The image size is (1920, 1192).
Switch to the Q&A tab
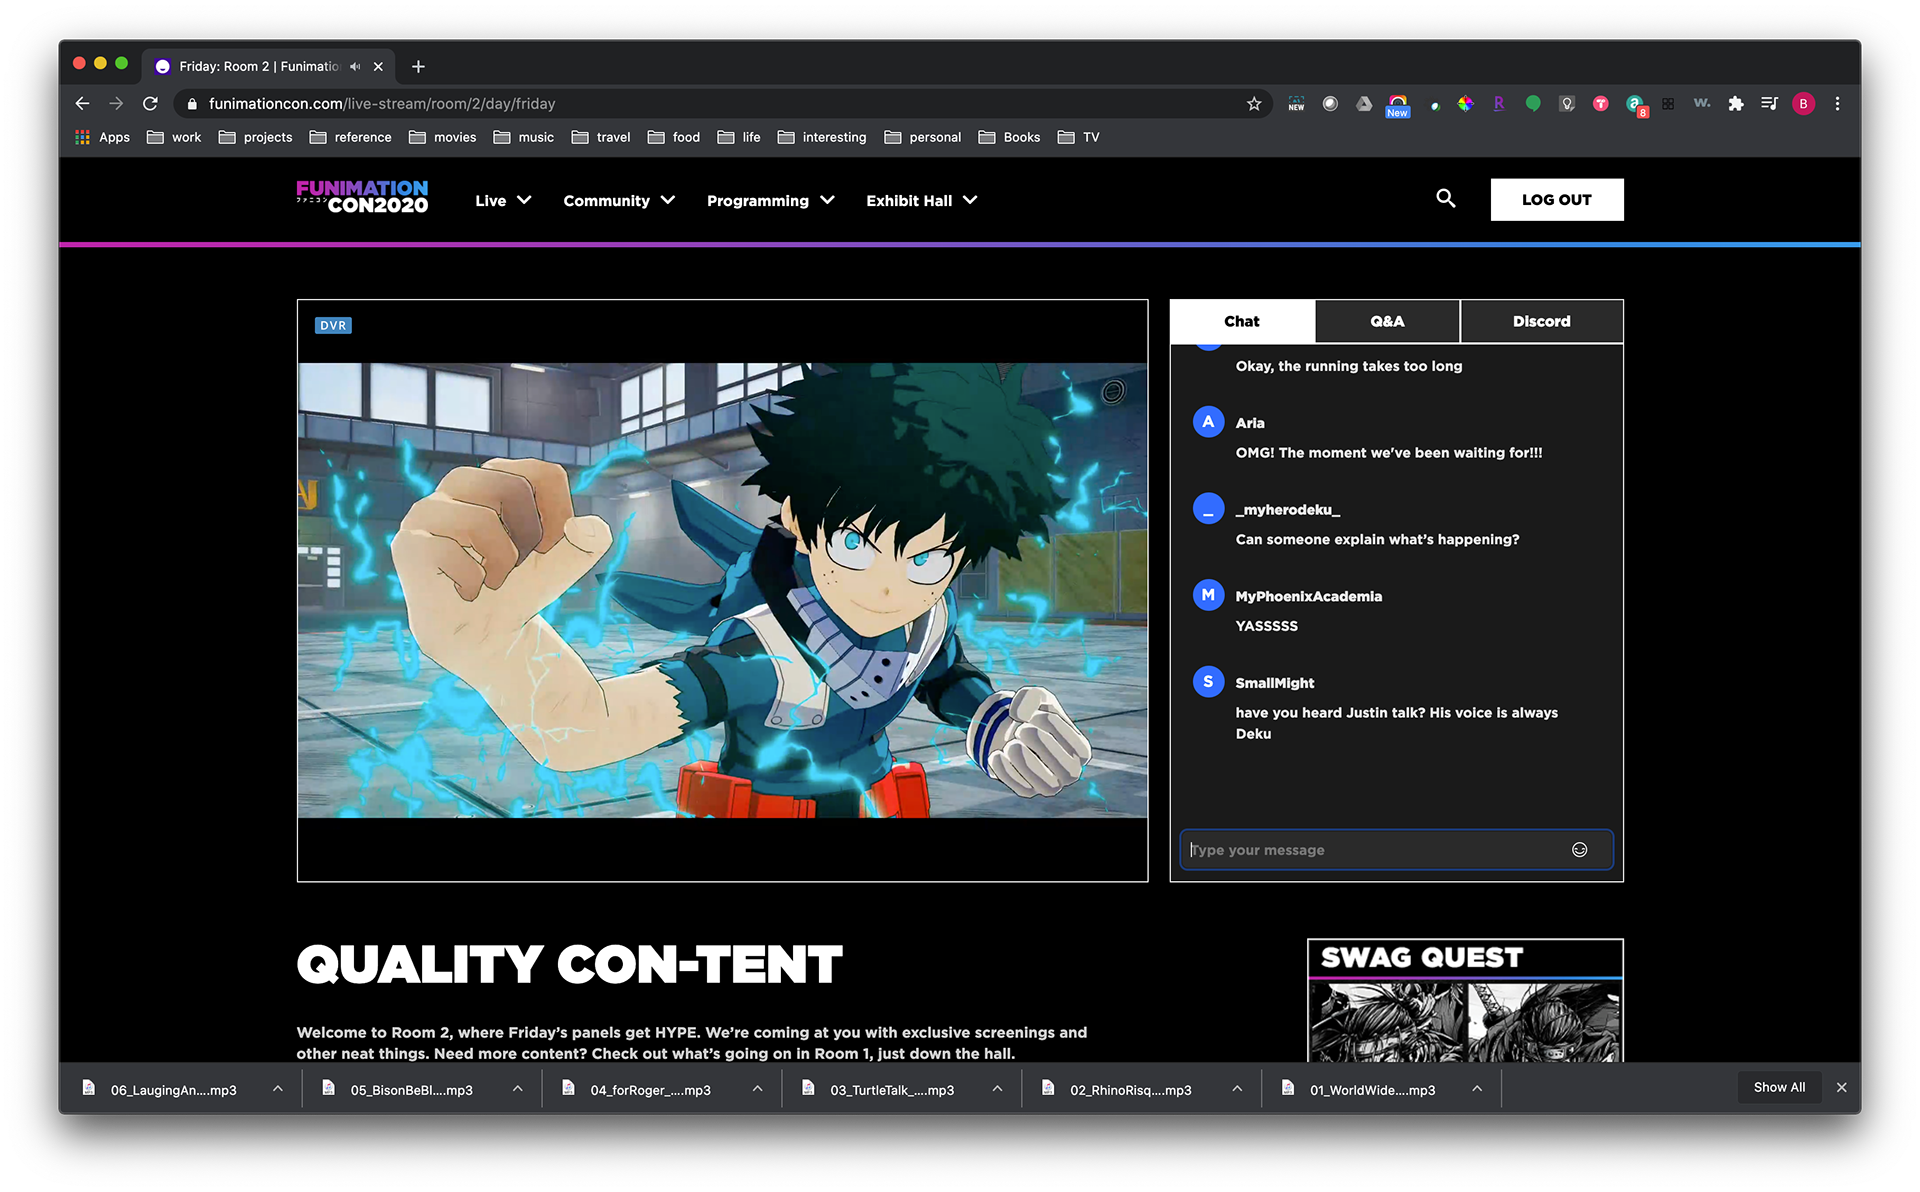pos(1387,321)
